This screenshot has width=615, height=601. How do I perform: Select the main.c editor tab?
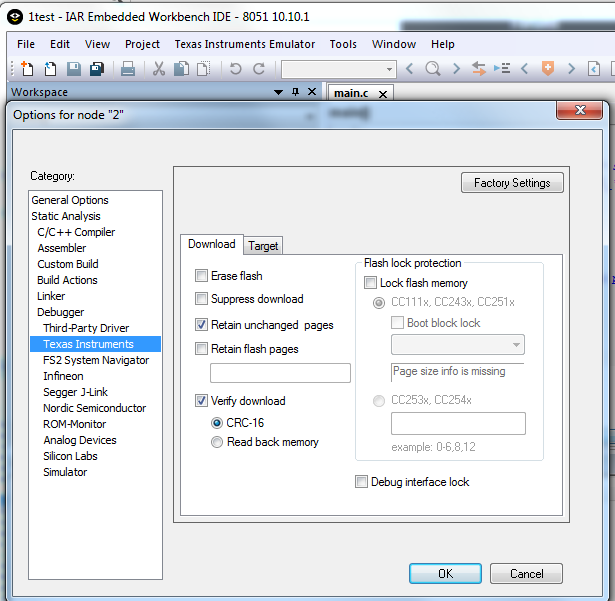point(351,93)
